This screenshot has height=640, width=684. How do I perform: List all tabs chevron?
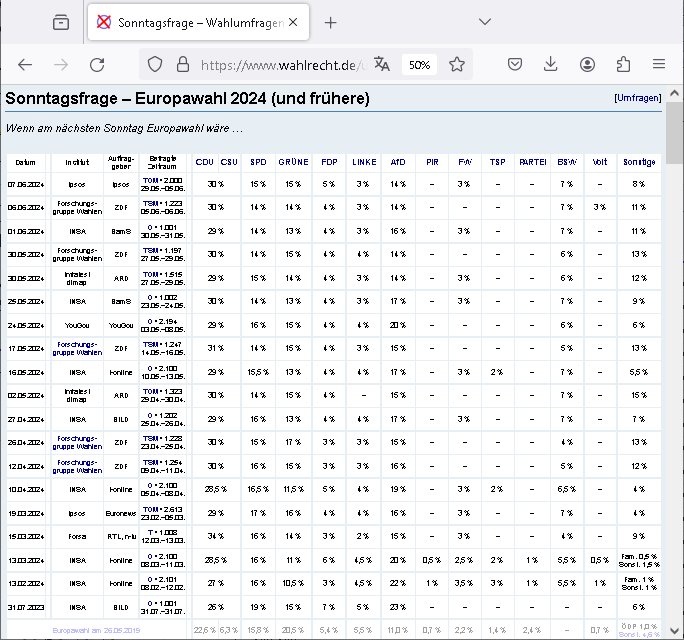click(x=485, y=22)
